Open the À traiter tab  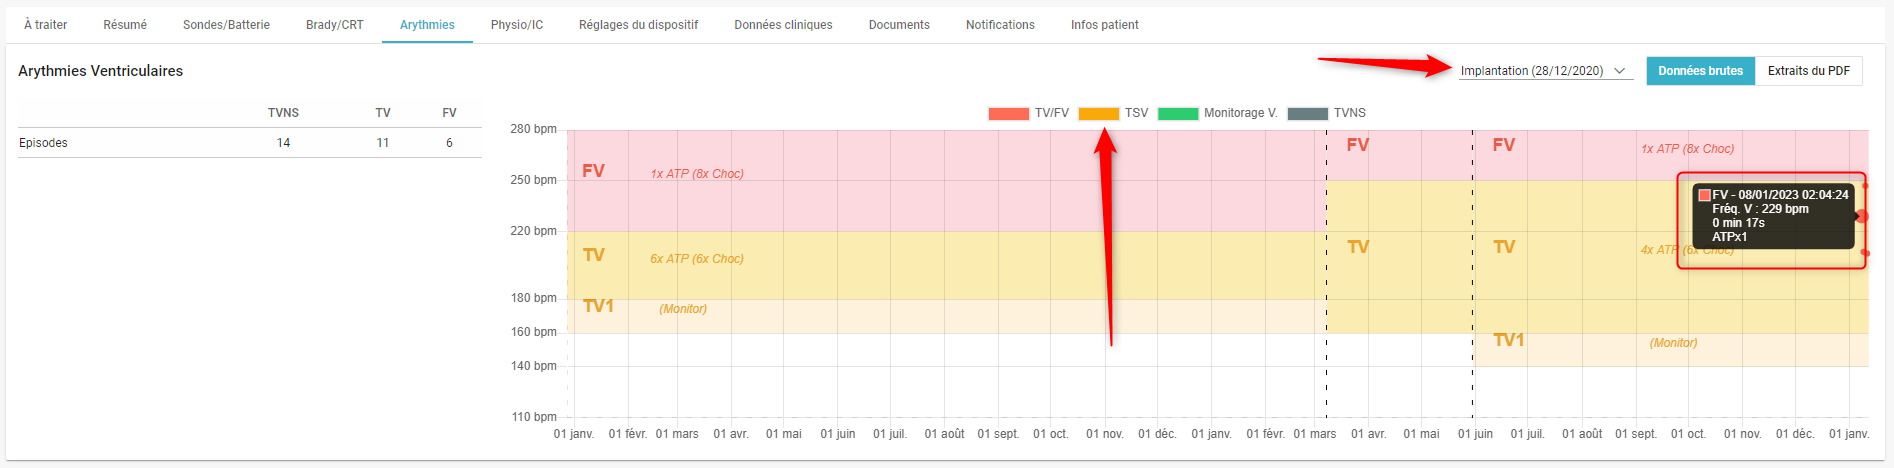tap(46, 25)
